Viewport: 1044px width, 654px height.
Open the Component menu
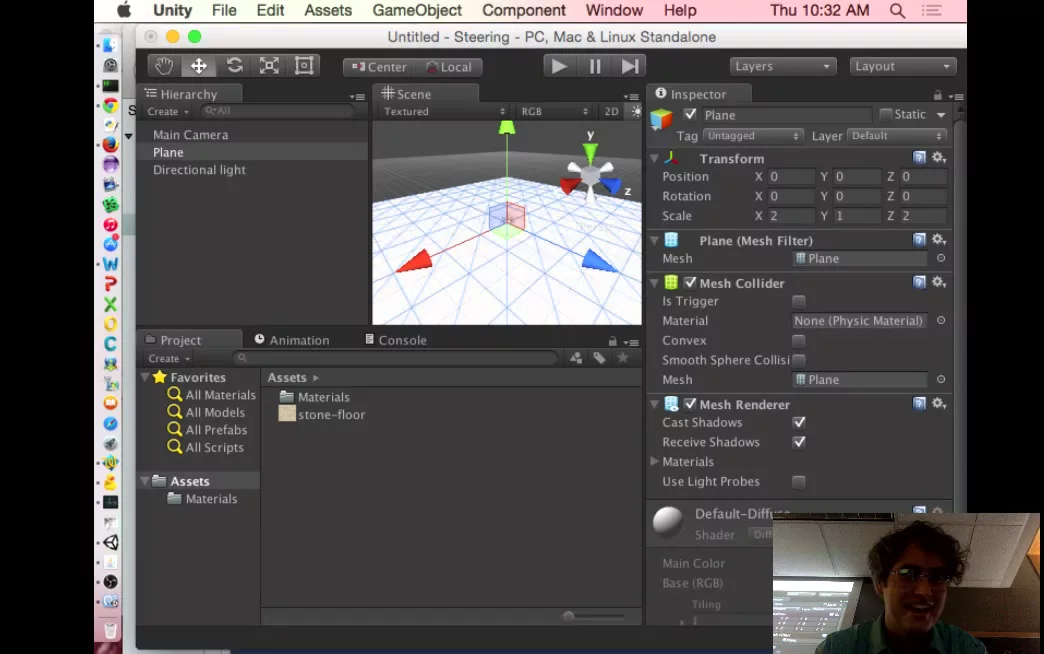[x=524, y=11]
